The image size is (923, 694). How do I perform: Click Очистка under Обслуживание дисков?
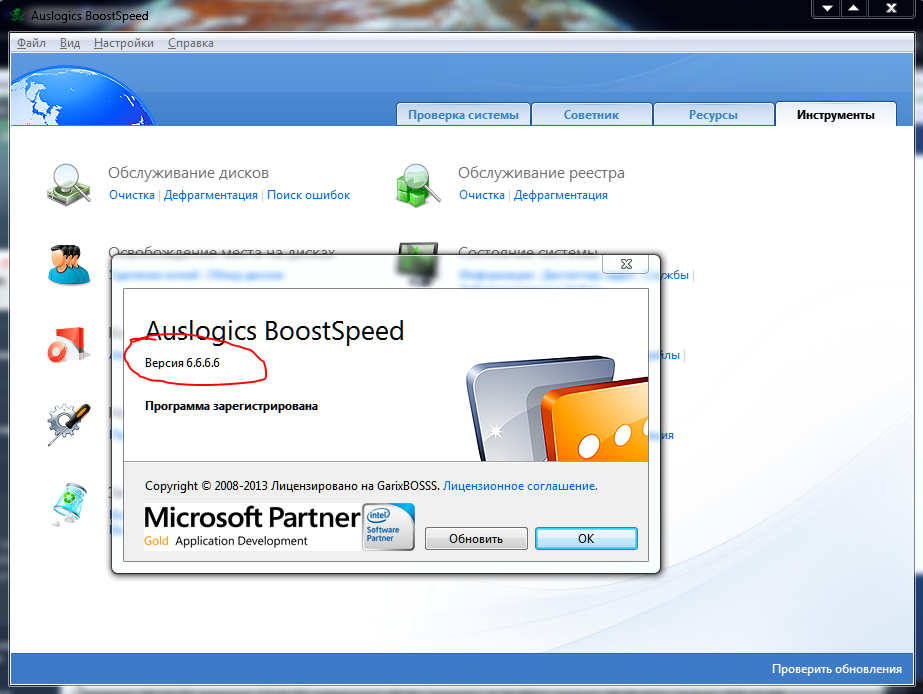(132, 195)
